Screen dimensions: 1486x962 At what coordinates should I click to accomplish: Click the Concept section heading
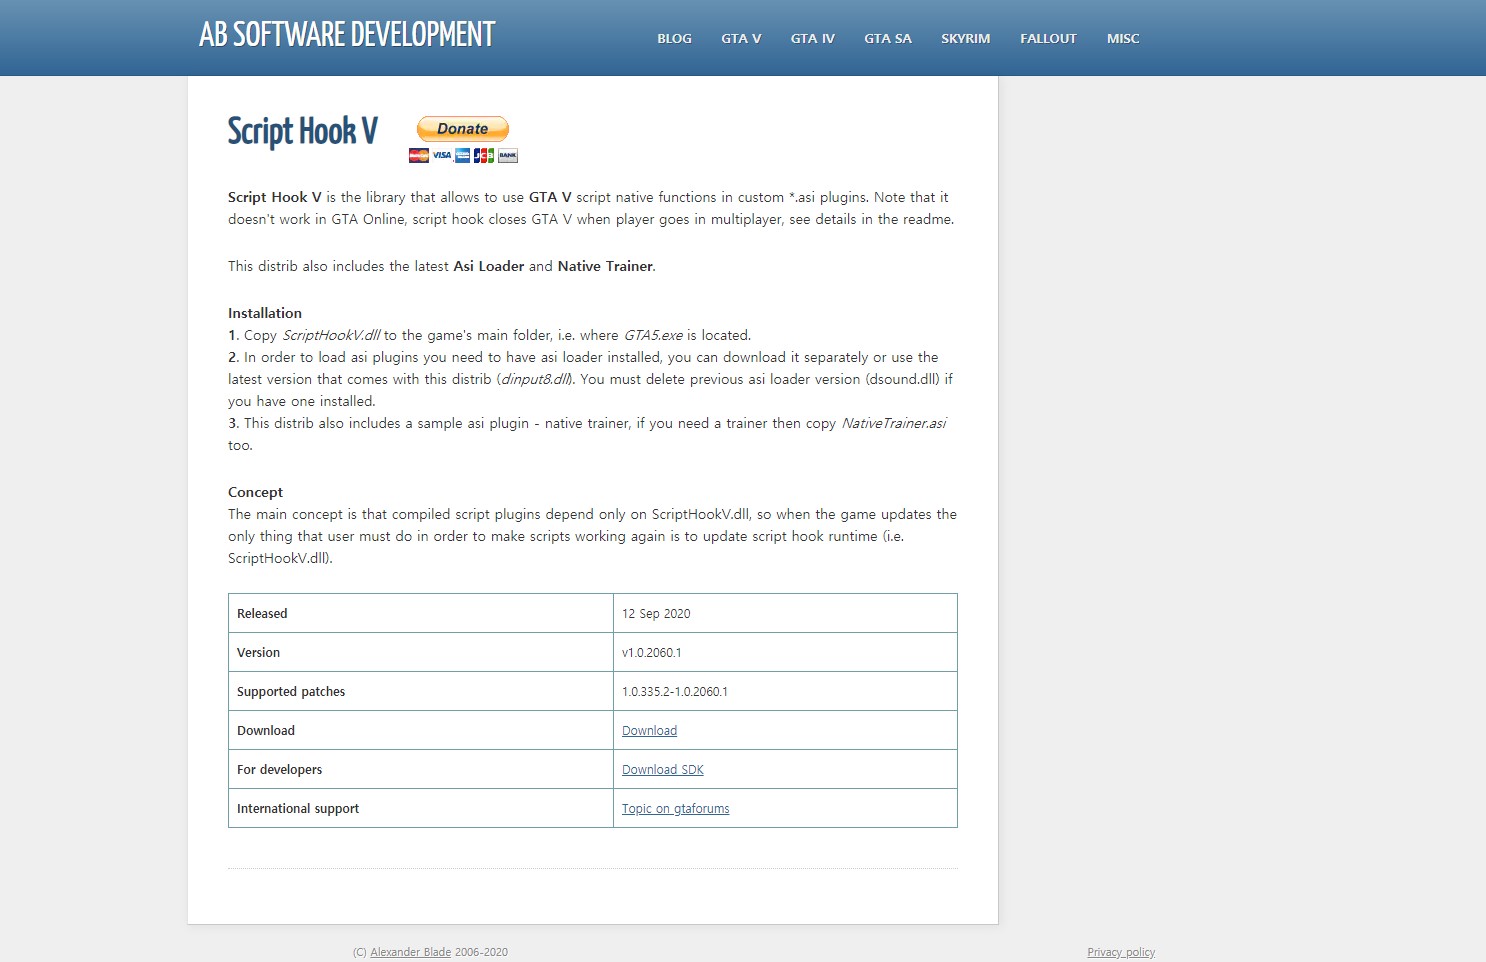255,492
